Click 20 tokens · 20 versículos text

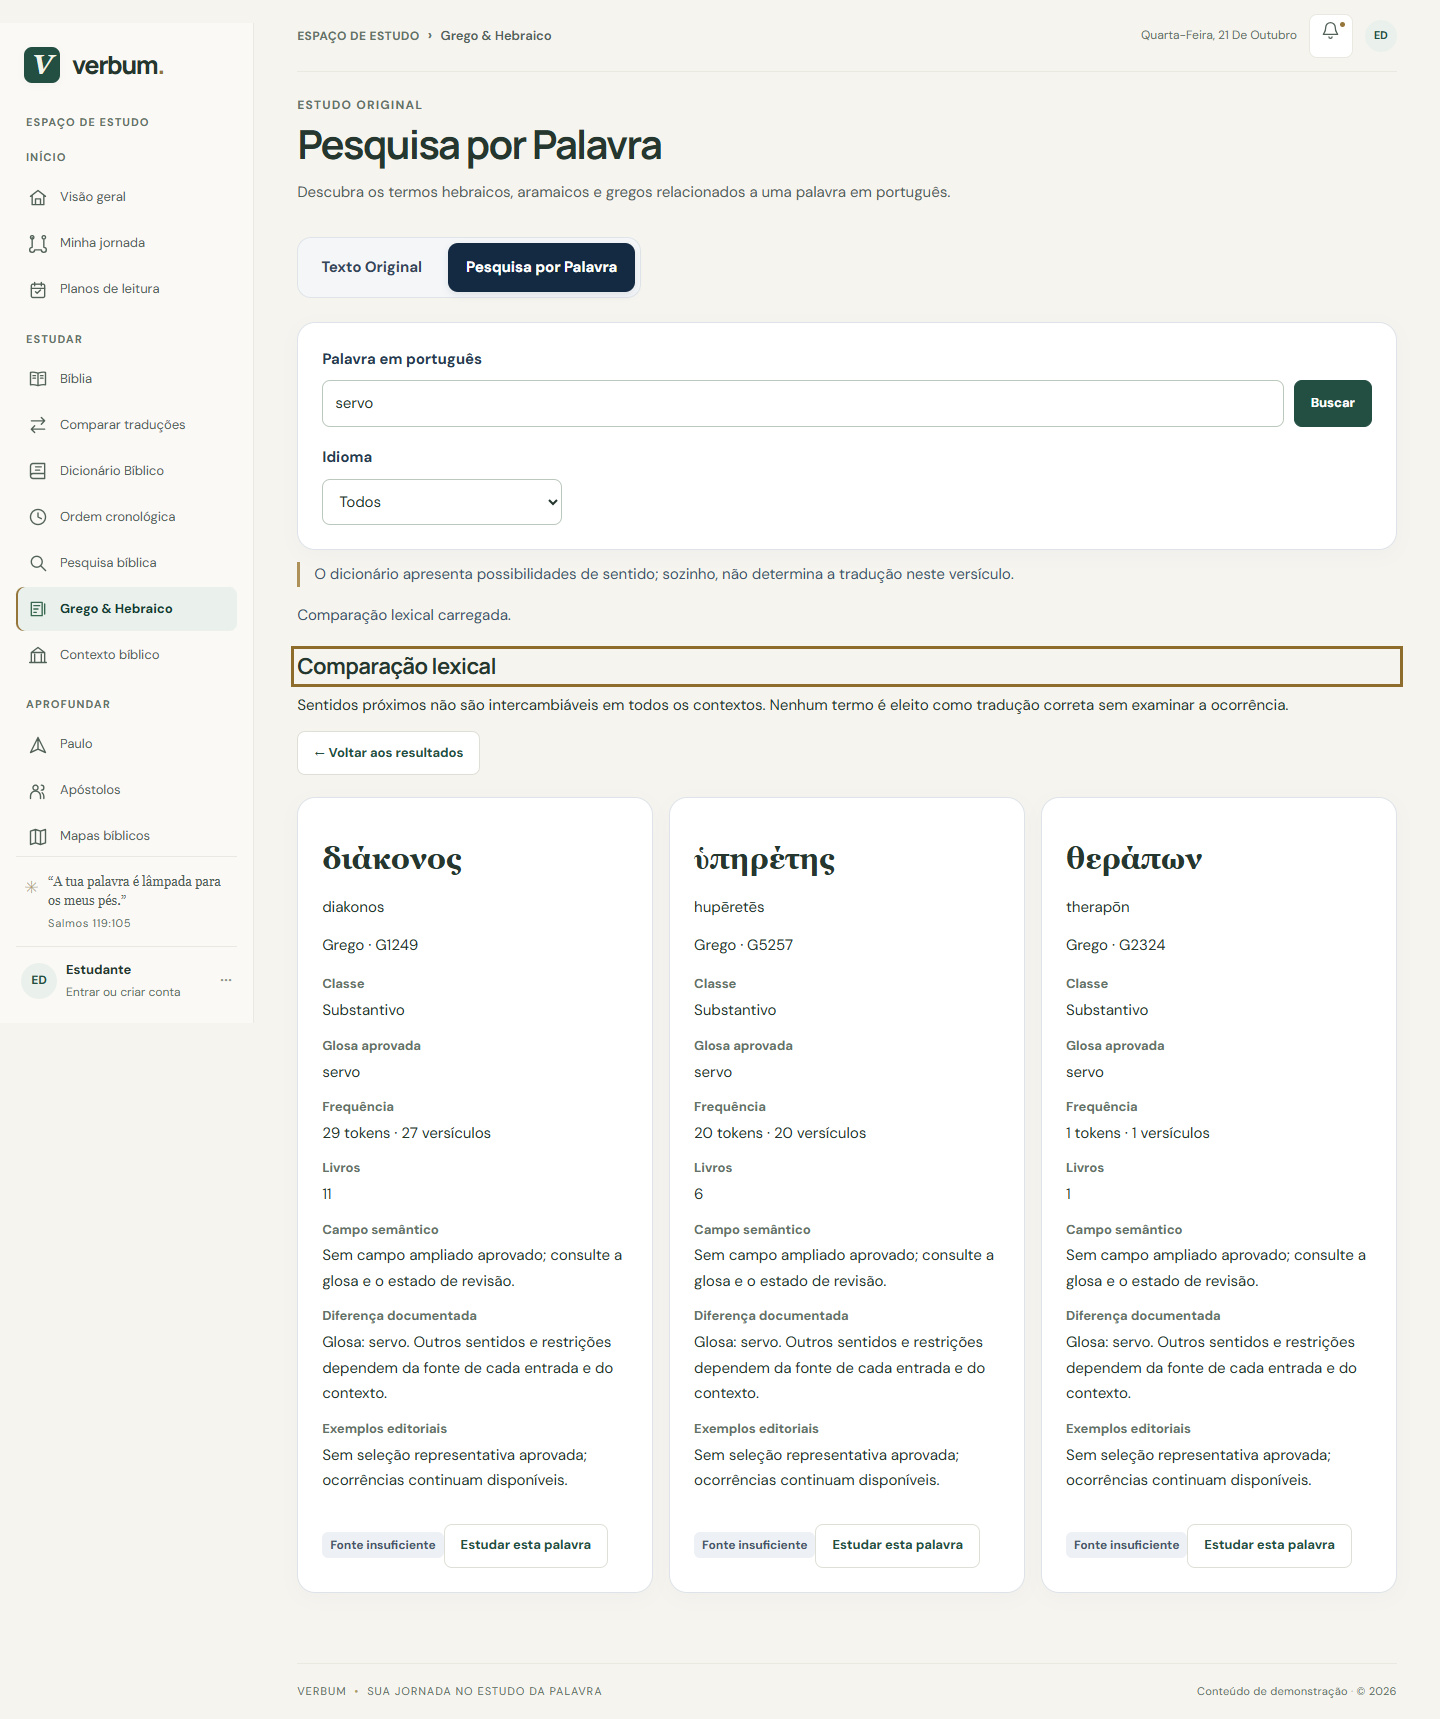tap(780, 1133)
